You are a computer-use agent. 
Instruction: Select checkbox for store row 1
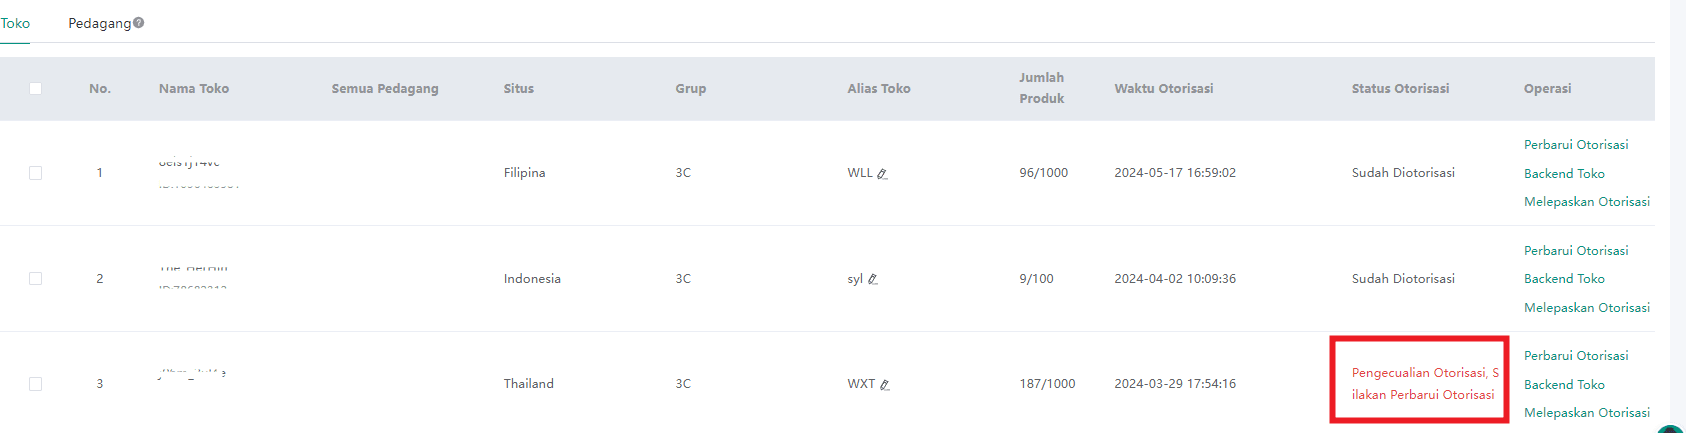tap(36, 173)
